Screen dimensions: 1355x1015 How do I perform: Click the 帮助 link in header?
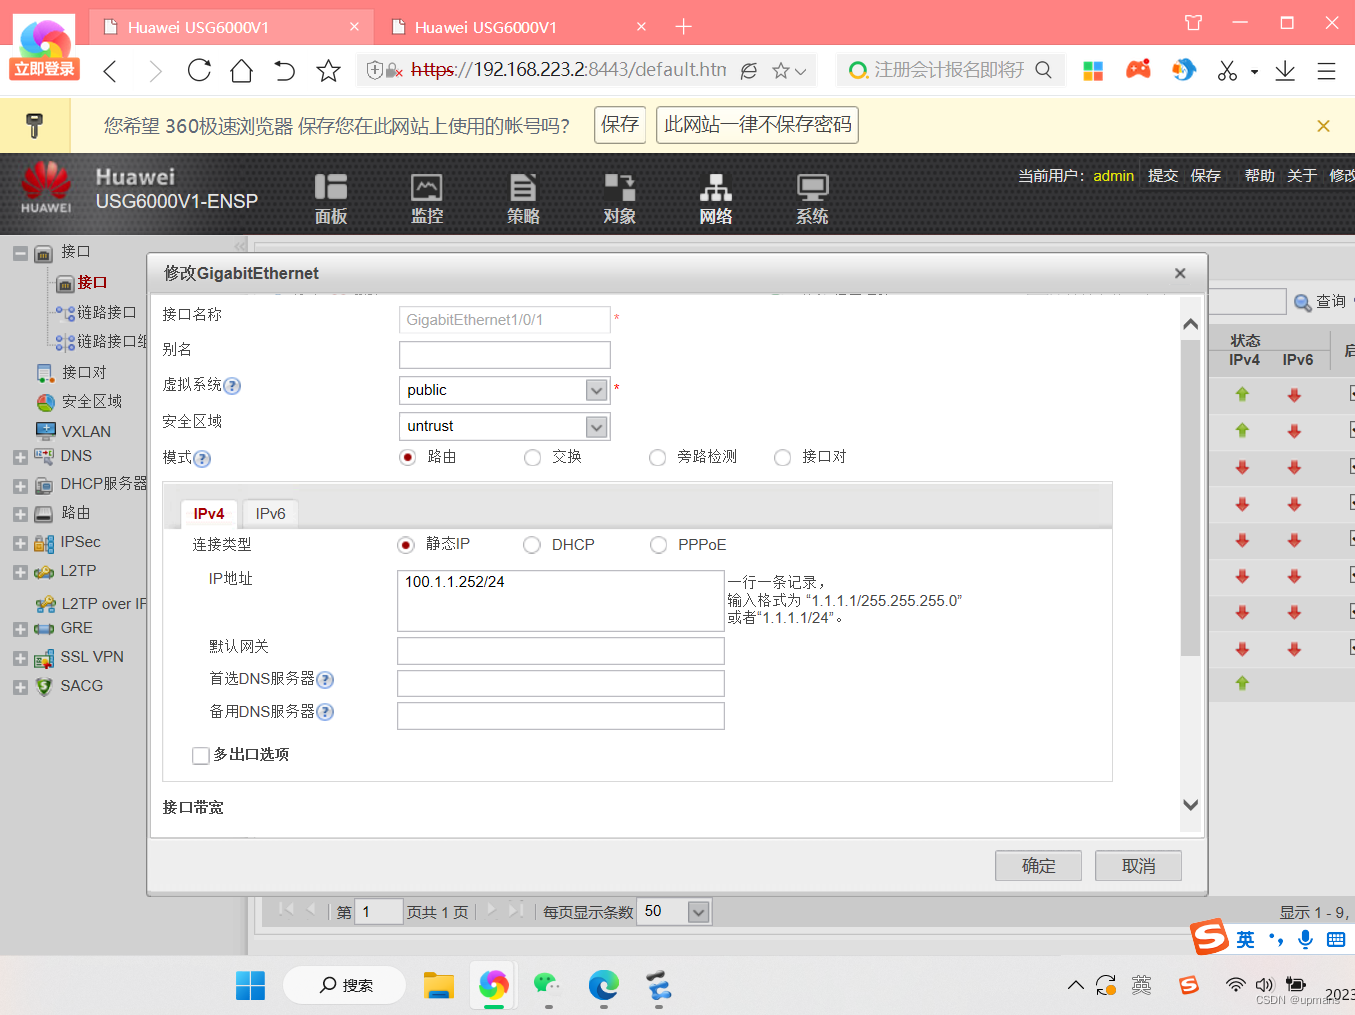[x=1259, y=176]
